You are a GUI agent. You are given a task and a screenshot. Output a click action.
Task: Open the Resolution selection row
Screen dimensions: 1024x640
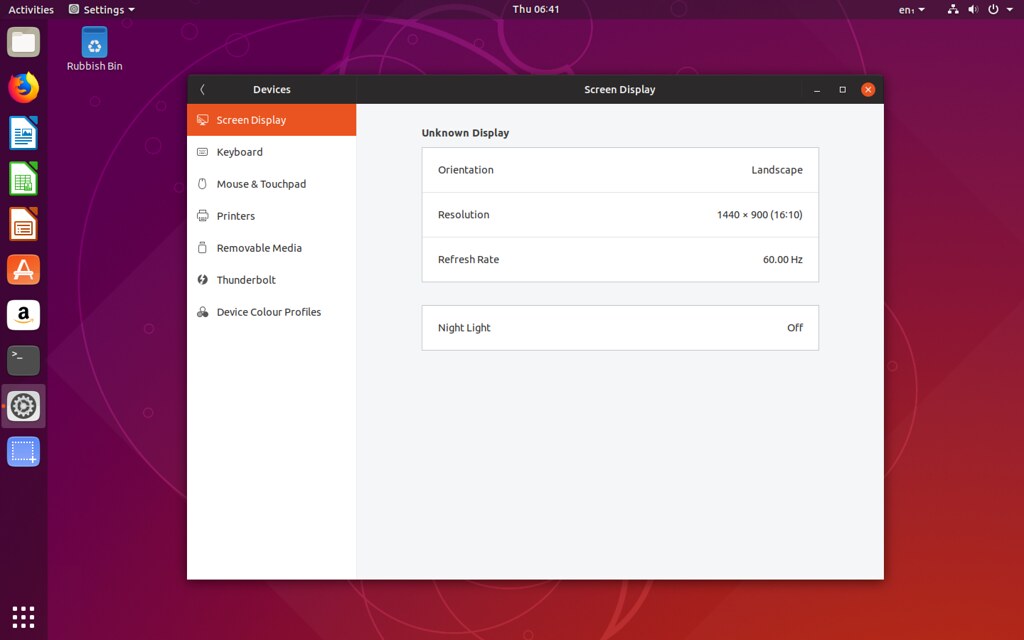point(620,214)
